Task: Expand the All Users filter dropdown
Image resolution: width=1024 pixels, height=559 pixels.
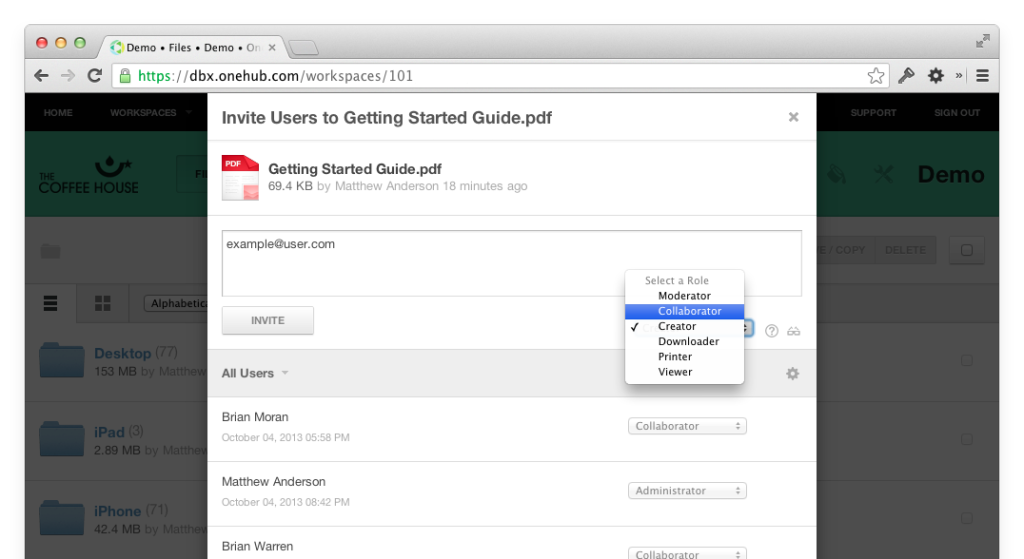Action: coord(255,374)
